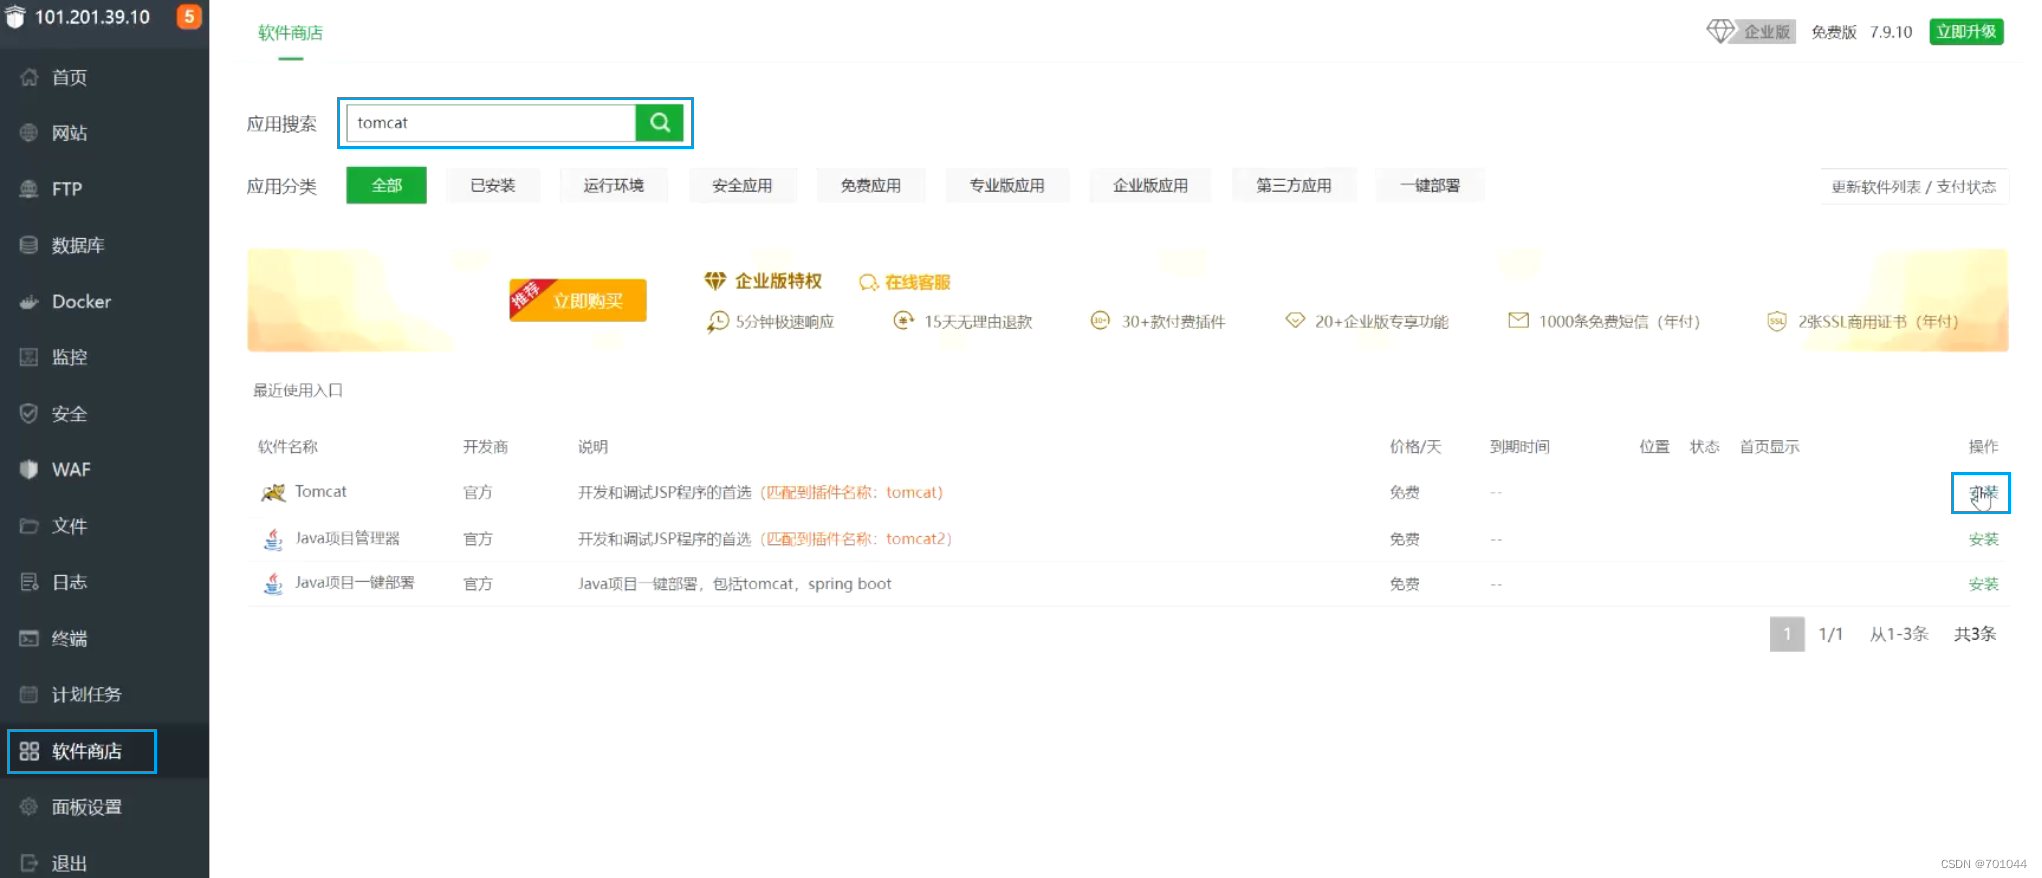Click the enterprise diamond icon at top
This screenshot has width=2042, height=878.
click(1720, 32)
